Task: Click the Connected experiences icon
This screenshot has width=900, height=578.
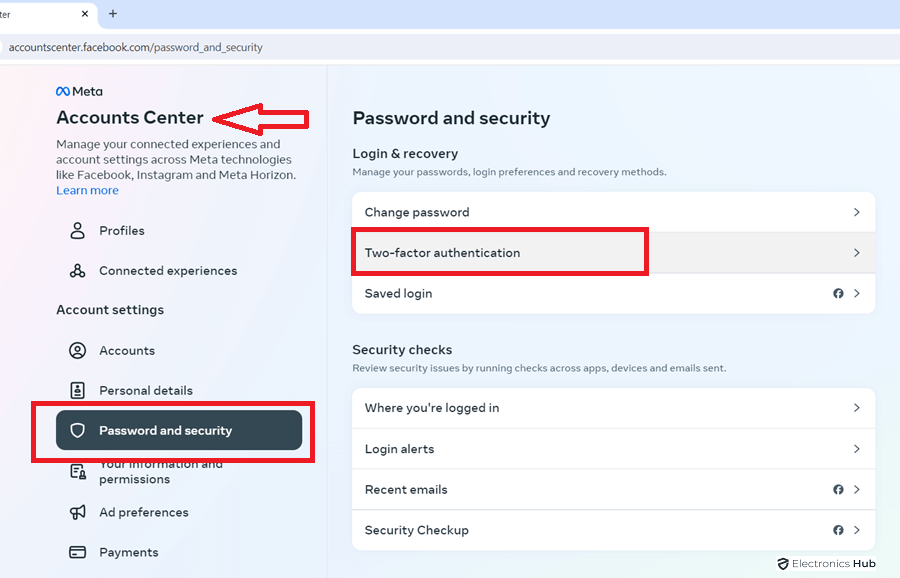Action: pyautogui.click(x=77, y=271)
